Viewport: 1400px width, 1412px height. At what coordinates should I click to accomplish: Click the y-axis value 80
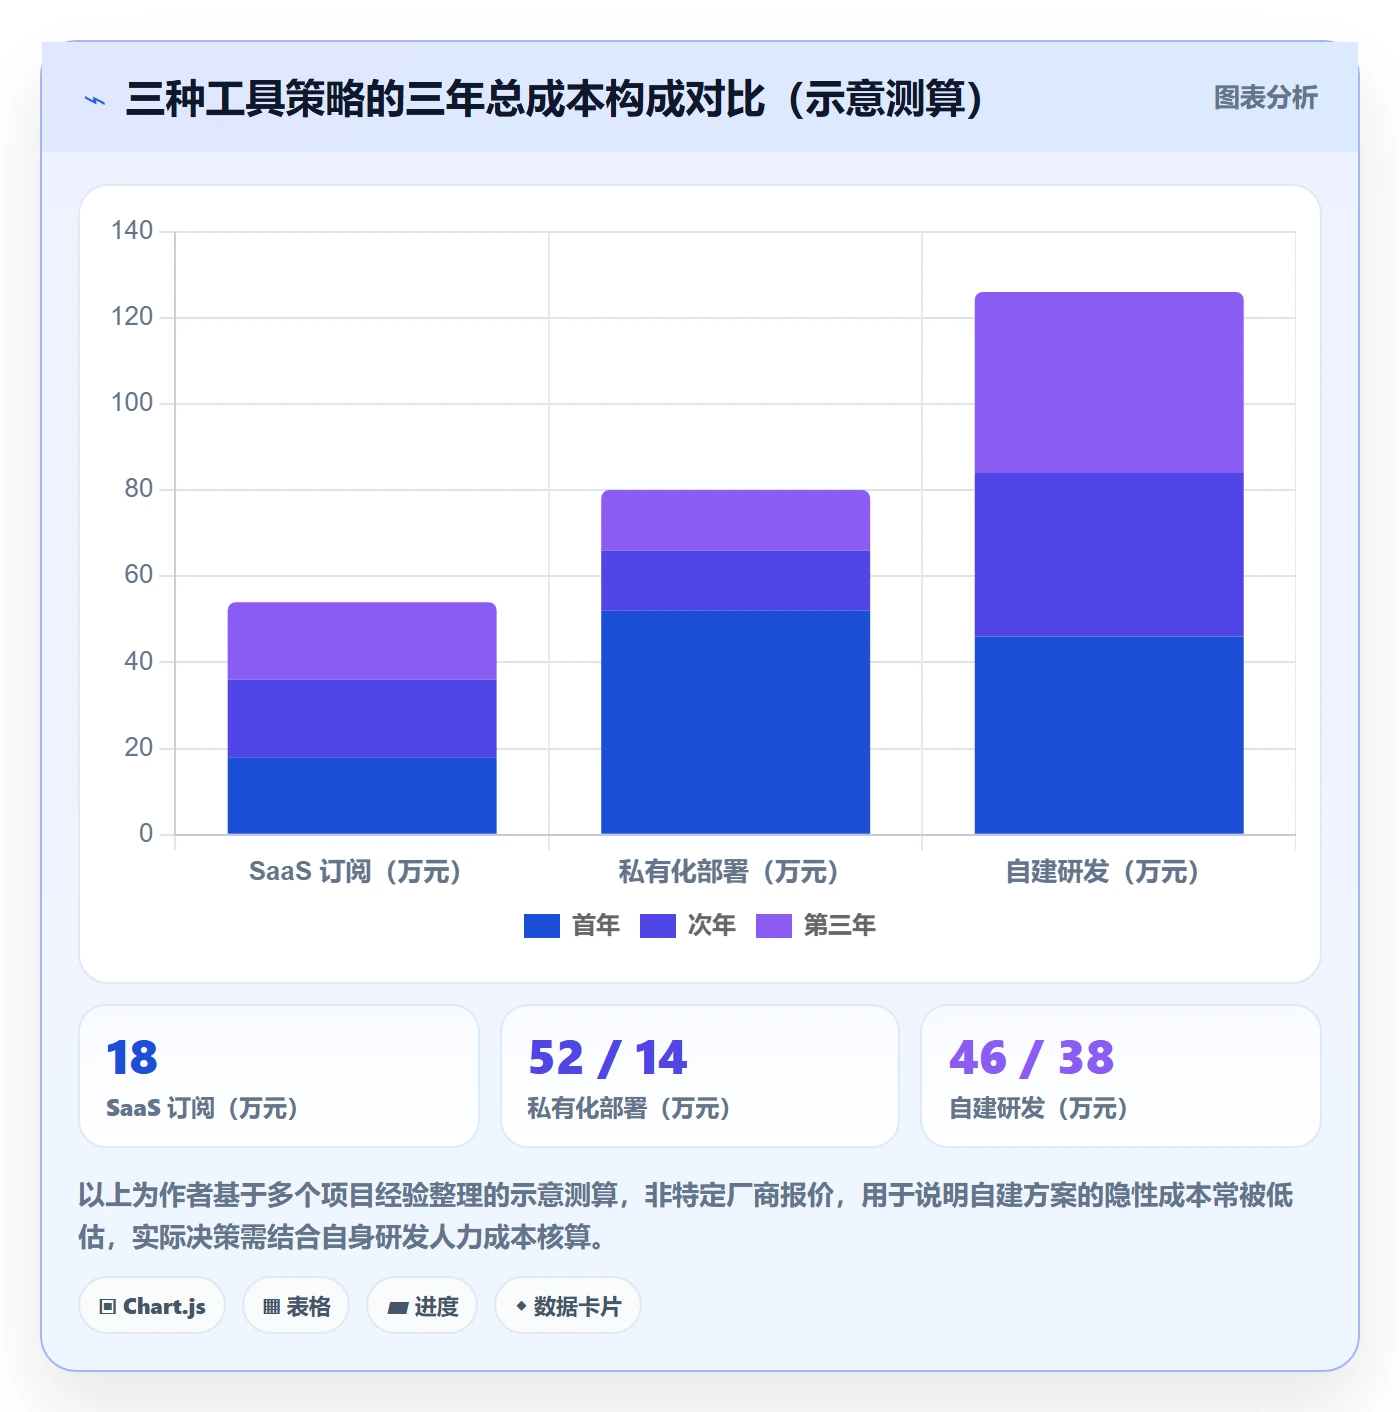[139, 489]
